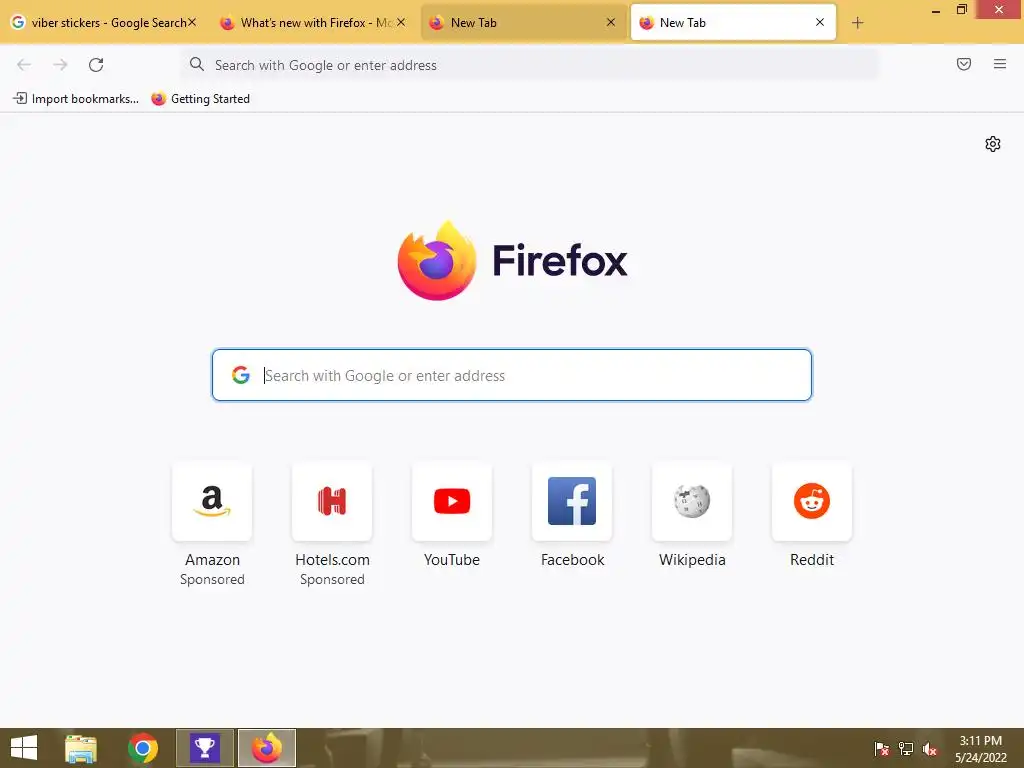Open a new tab with plus button
This screenshot has width=1024, height=768.
(857, 23)
